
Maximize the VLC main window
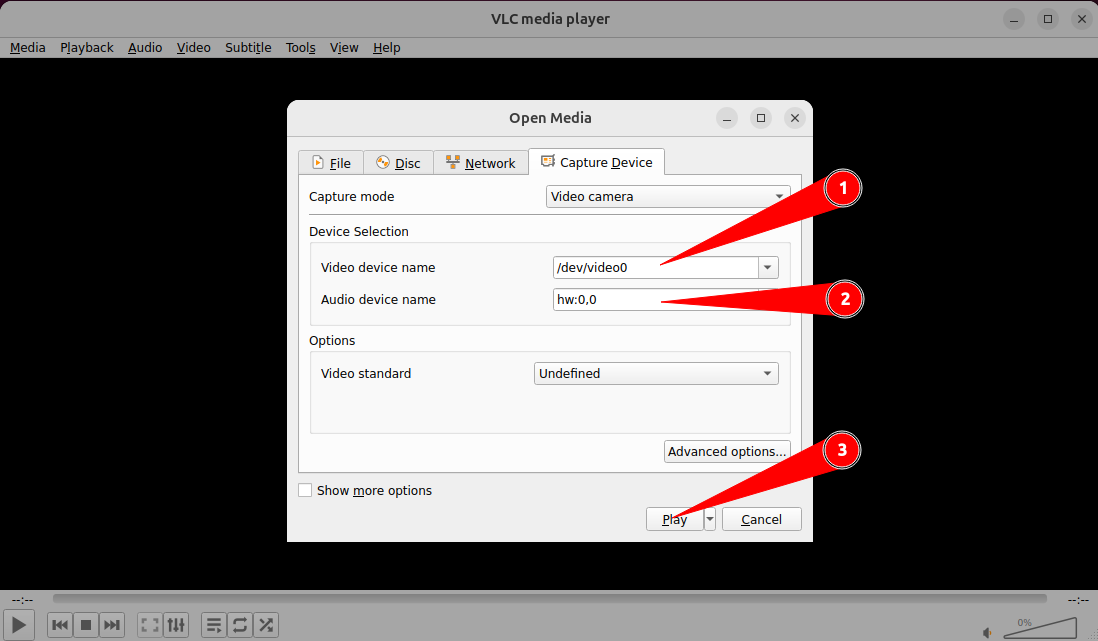coord(1048,19)
